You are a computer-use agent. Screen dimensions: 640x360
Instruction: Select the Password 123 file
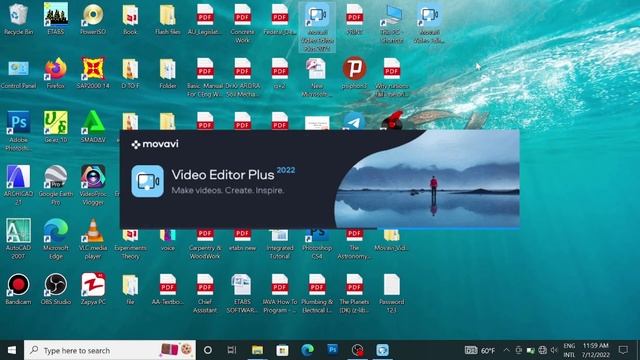[392, 293]
